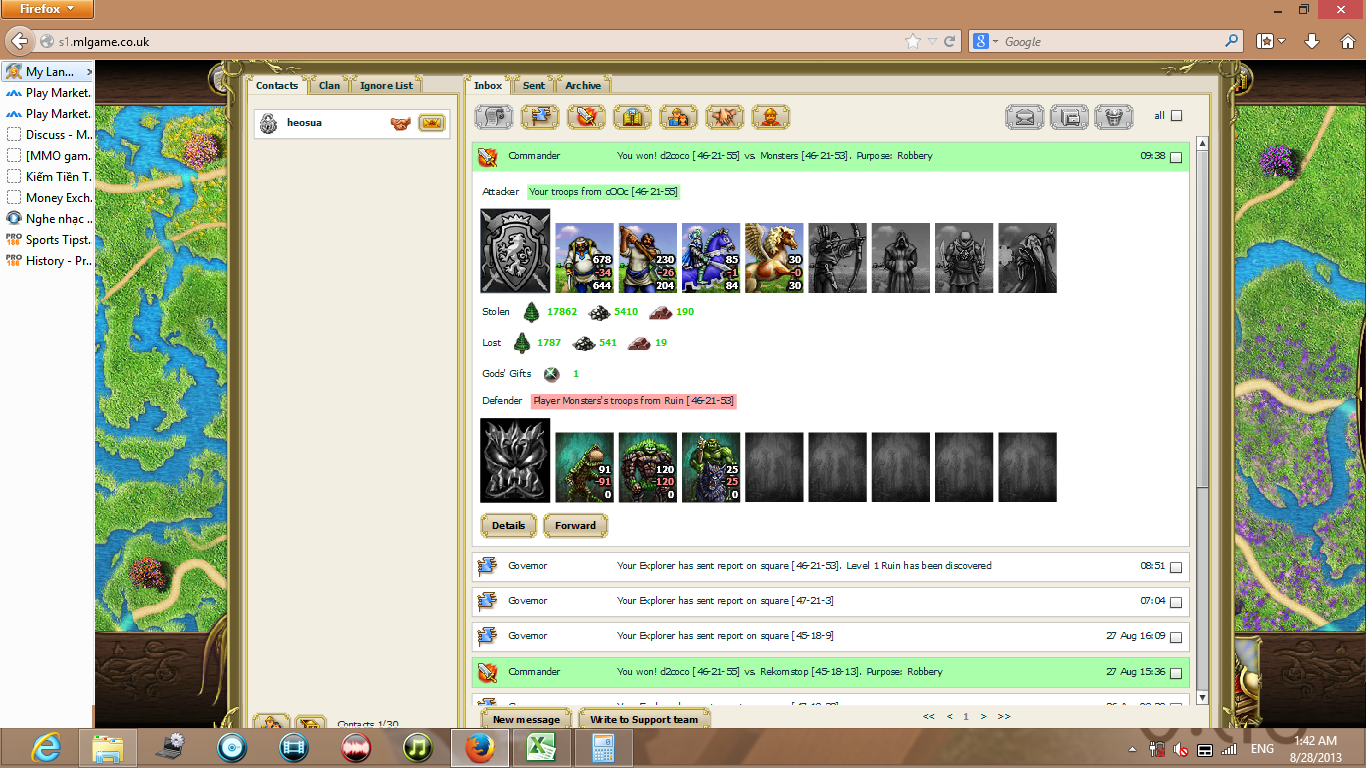Click the muted volume tray icon
This screenshot has width=1366, height=768.
coord(1181,749)
